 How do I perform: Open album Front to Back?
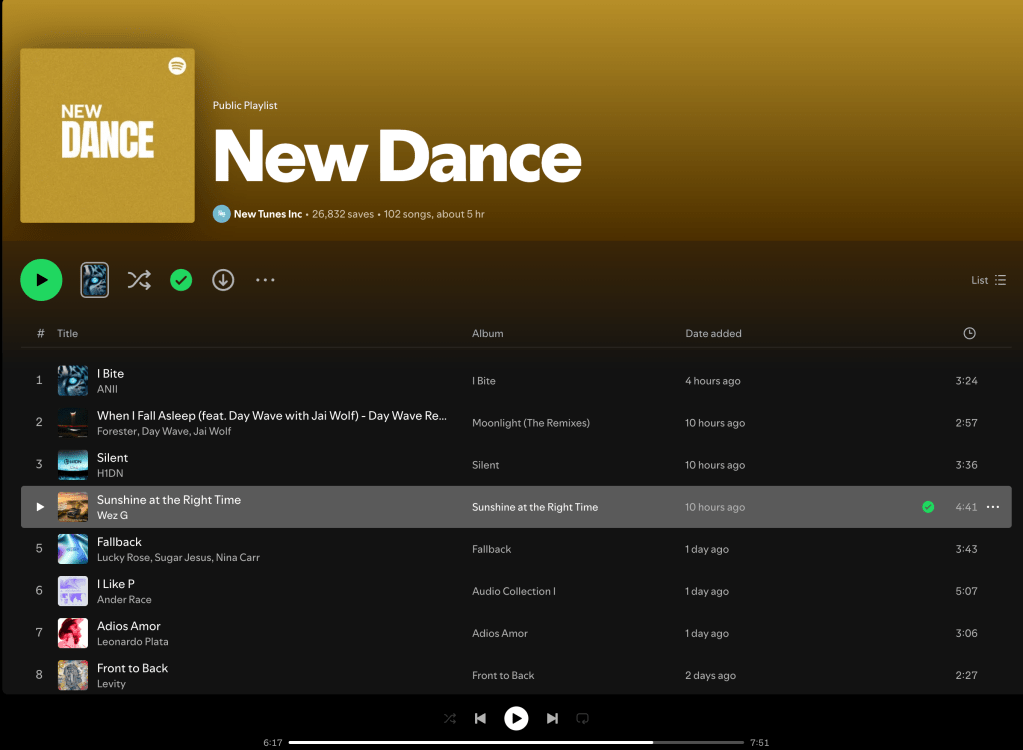pos(503,675)
